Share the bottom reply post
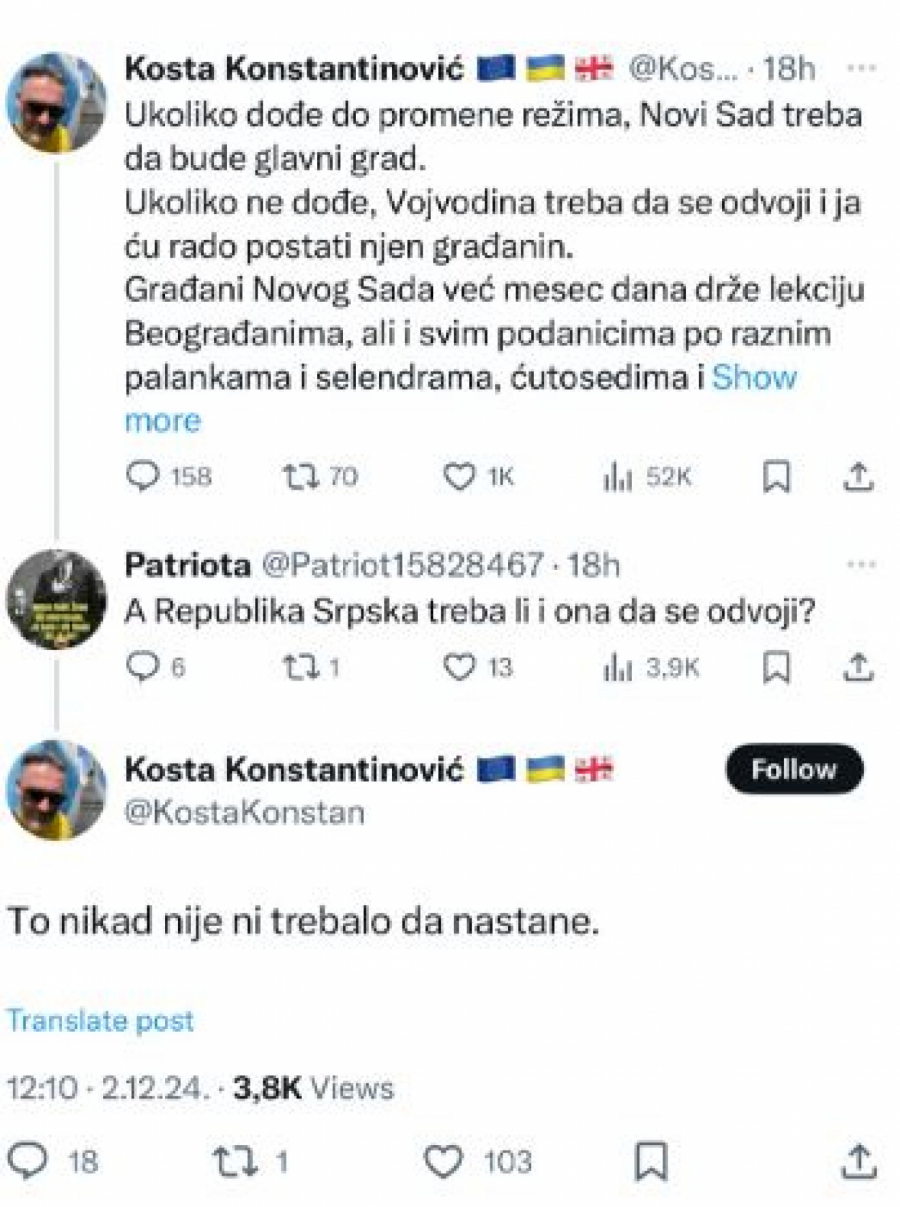 pos(857,1162)
